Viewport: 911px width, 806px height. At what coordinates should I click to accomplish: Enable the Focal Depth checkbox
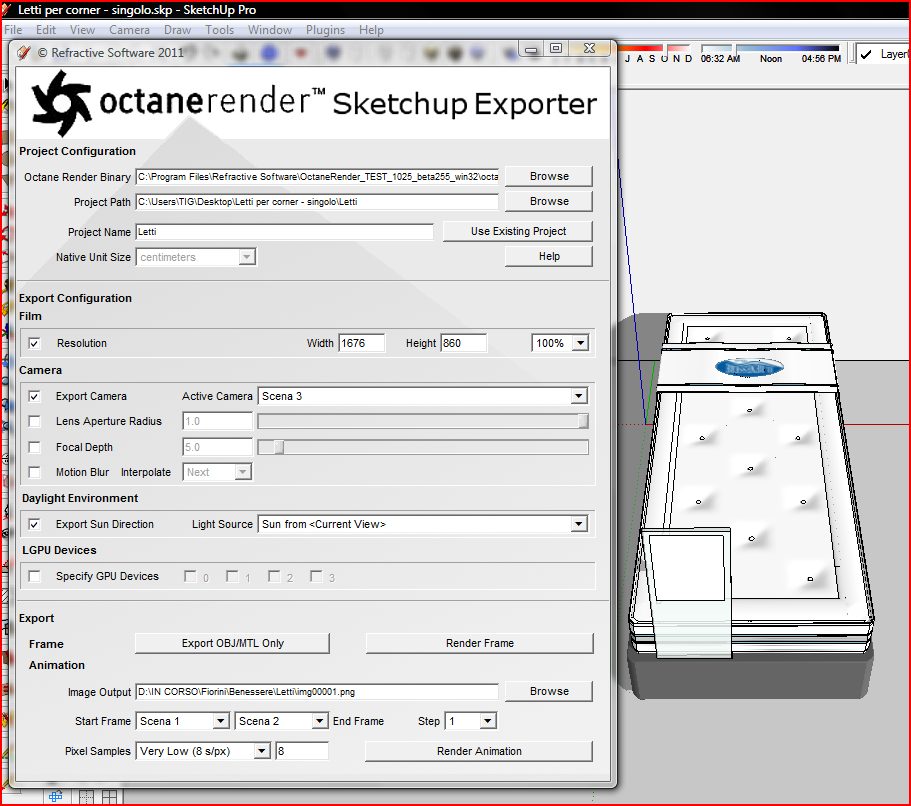pos(34,447)
